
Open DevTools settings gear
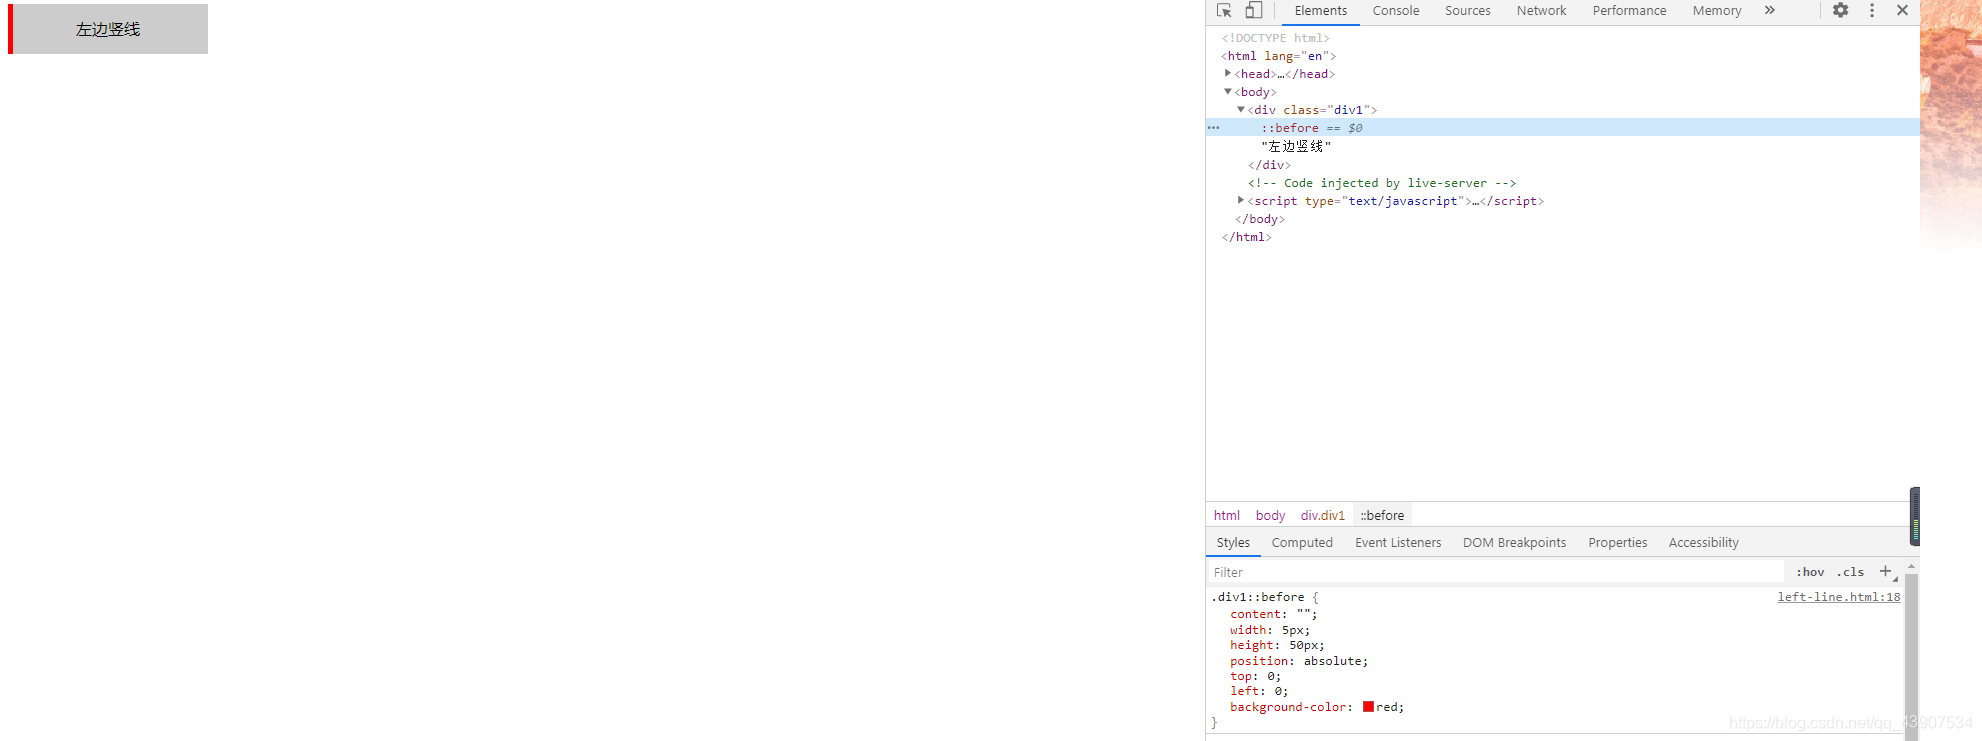coord(1840,10)
